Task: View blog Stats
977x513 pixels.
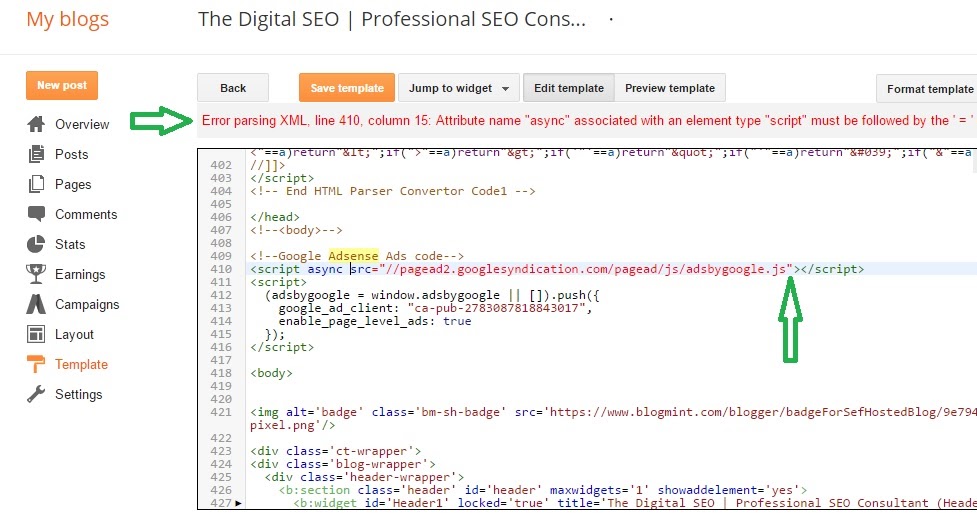Action: [x=70, y=244]
